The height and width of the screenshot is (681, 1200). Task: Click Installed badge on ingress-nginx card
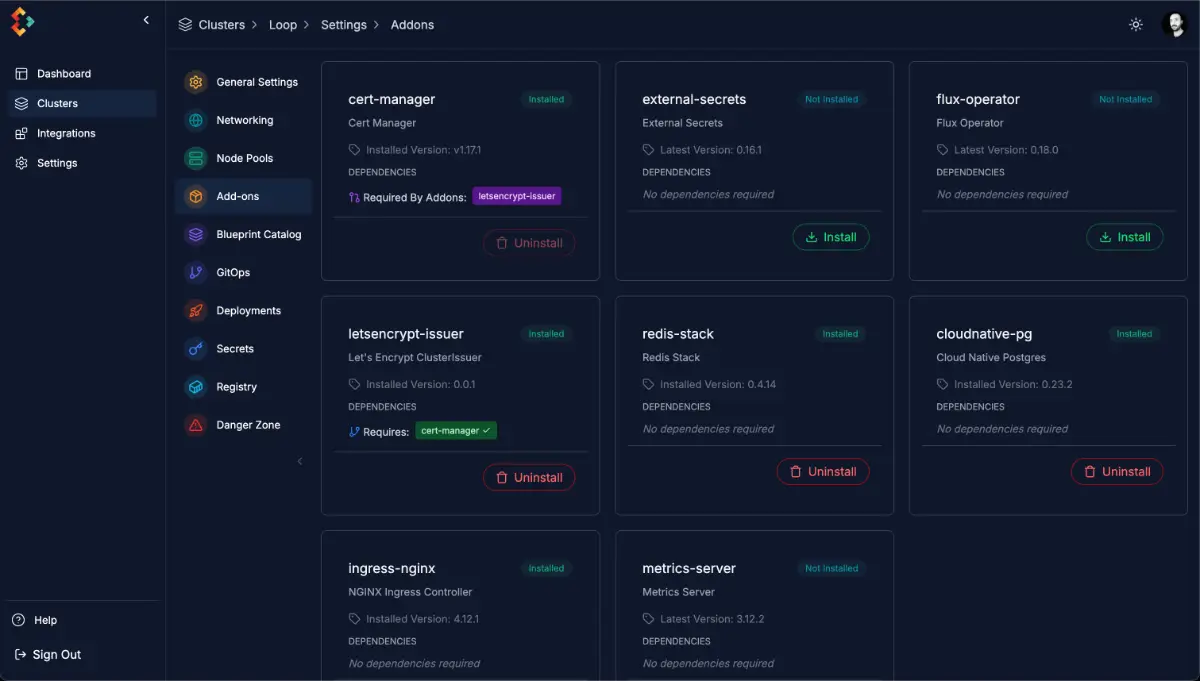546,568
